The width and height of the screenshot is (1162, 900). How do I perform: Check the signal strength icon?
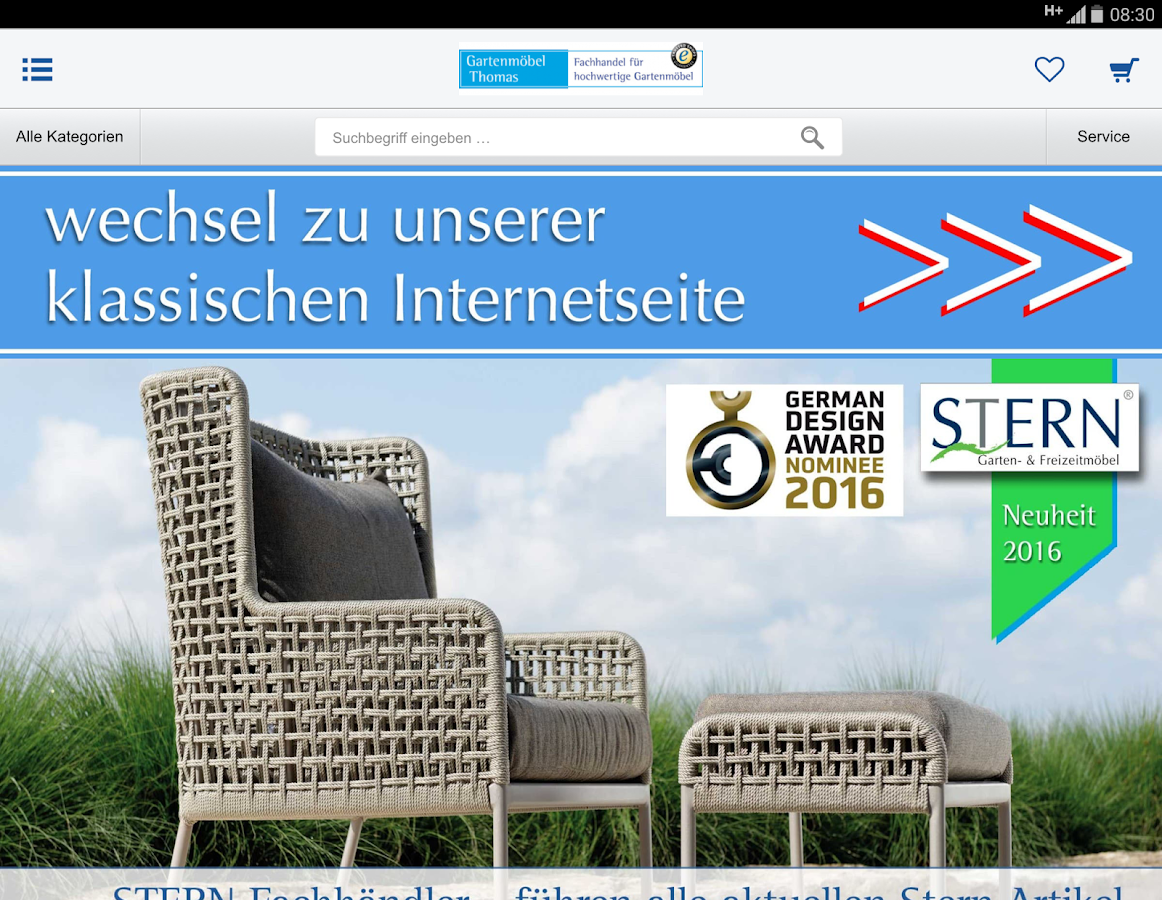[x=1076, y=14]
